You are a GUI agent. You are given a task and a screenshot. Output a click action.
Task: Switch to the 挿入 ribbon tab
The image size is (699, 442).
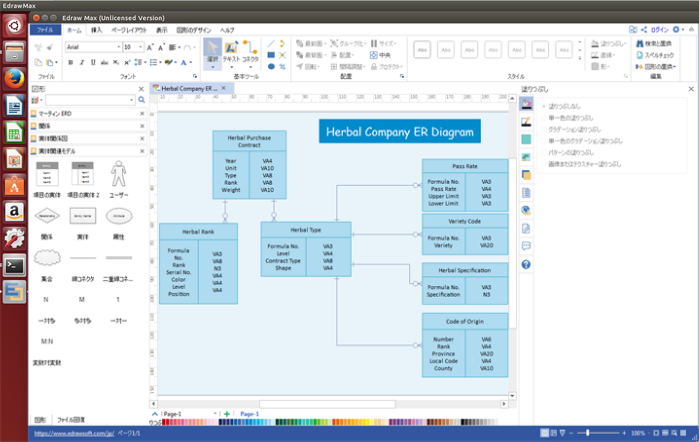pos(97,30)
